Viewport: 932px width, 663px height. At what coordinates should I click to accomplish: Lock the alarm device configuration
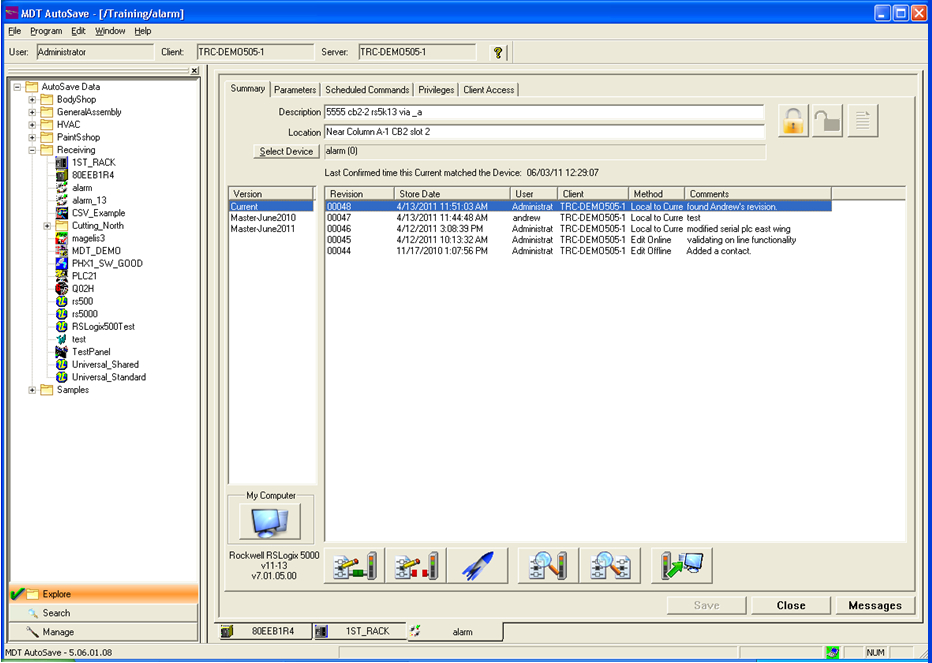[791, 121]
